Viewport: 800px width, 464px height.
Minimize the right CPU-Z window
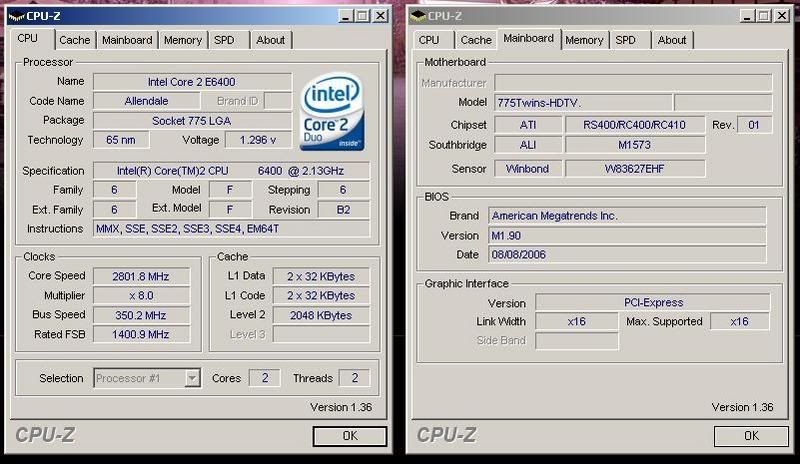pyautogui.click(x=747, y=16)
